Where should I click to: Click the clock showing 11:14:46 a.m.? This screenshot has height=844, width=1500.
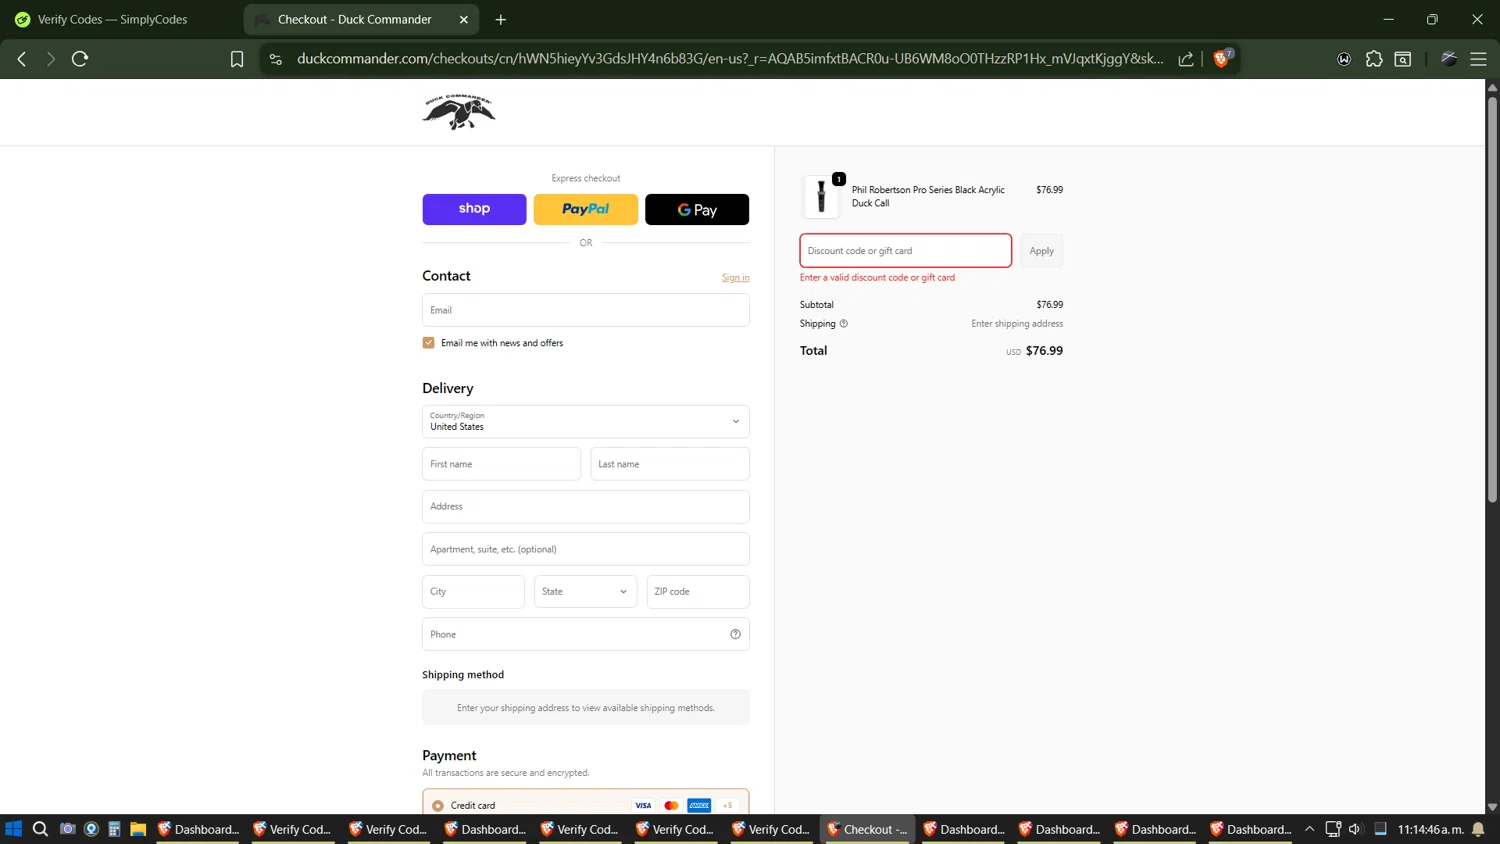coord(1430,829)
